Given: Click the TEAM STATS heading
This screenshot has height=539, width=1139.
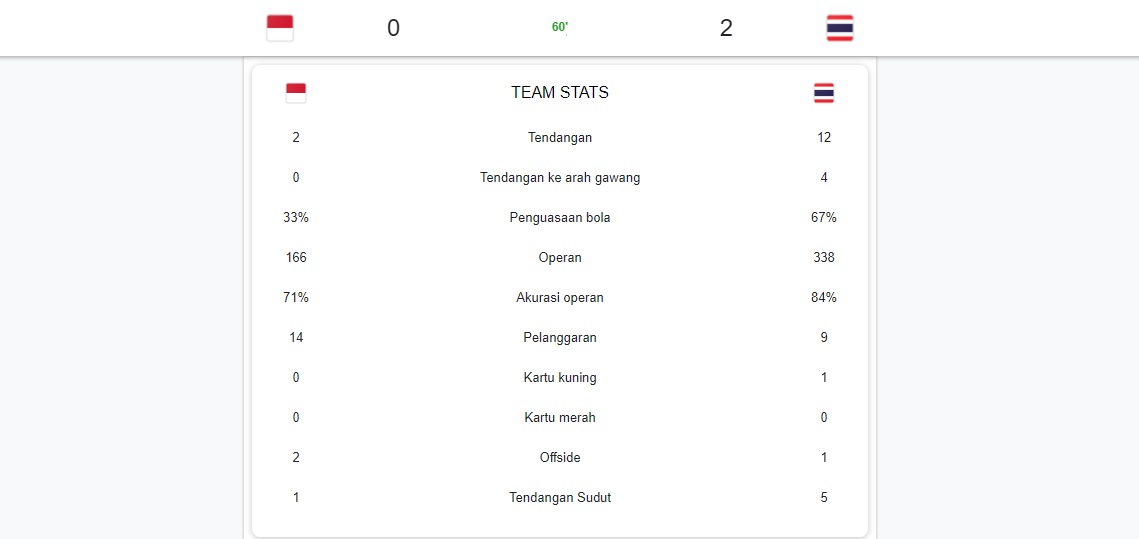Looking at the screenshot, I should pos(560,93).
